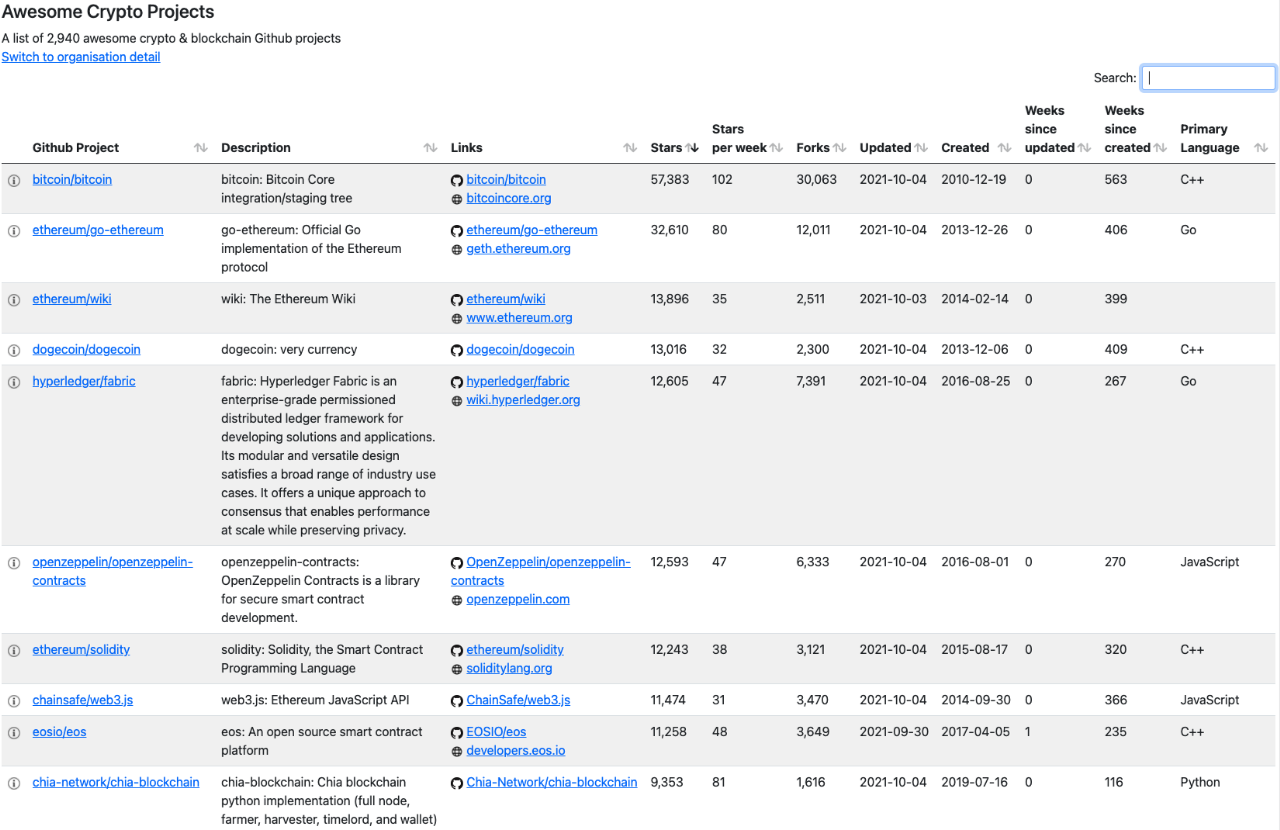Open the bitcoincore.org website link
The height and width of the screenshot is (830, 1280).
[x=509, y=199]
